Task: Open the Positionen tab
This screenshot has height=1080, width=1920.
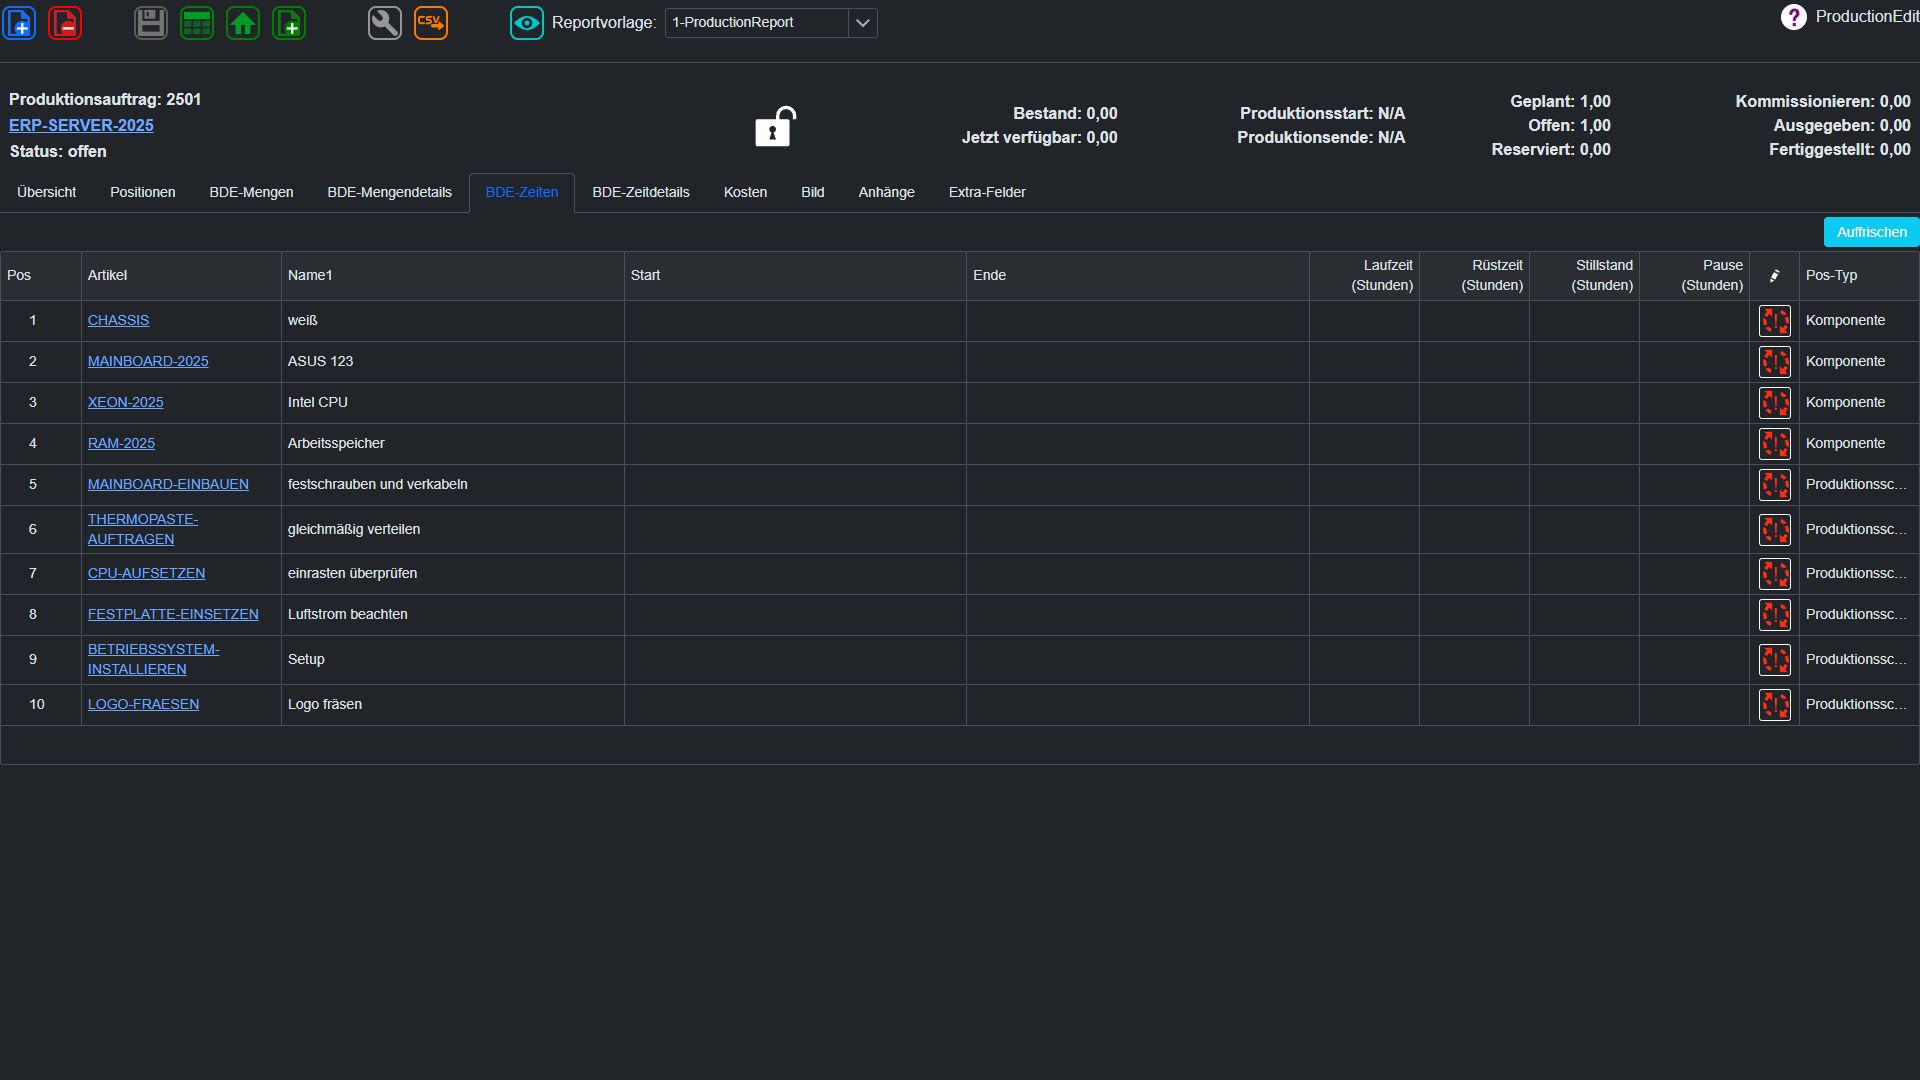Action: coord(142,192)
